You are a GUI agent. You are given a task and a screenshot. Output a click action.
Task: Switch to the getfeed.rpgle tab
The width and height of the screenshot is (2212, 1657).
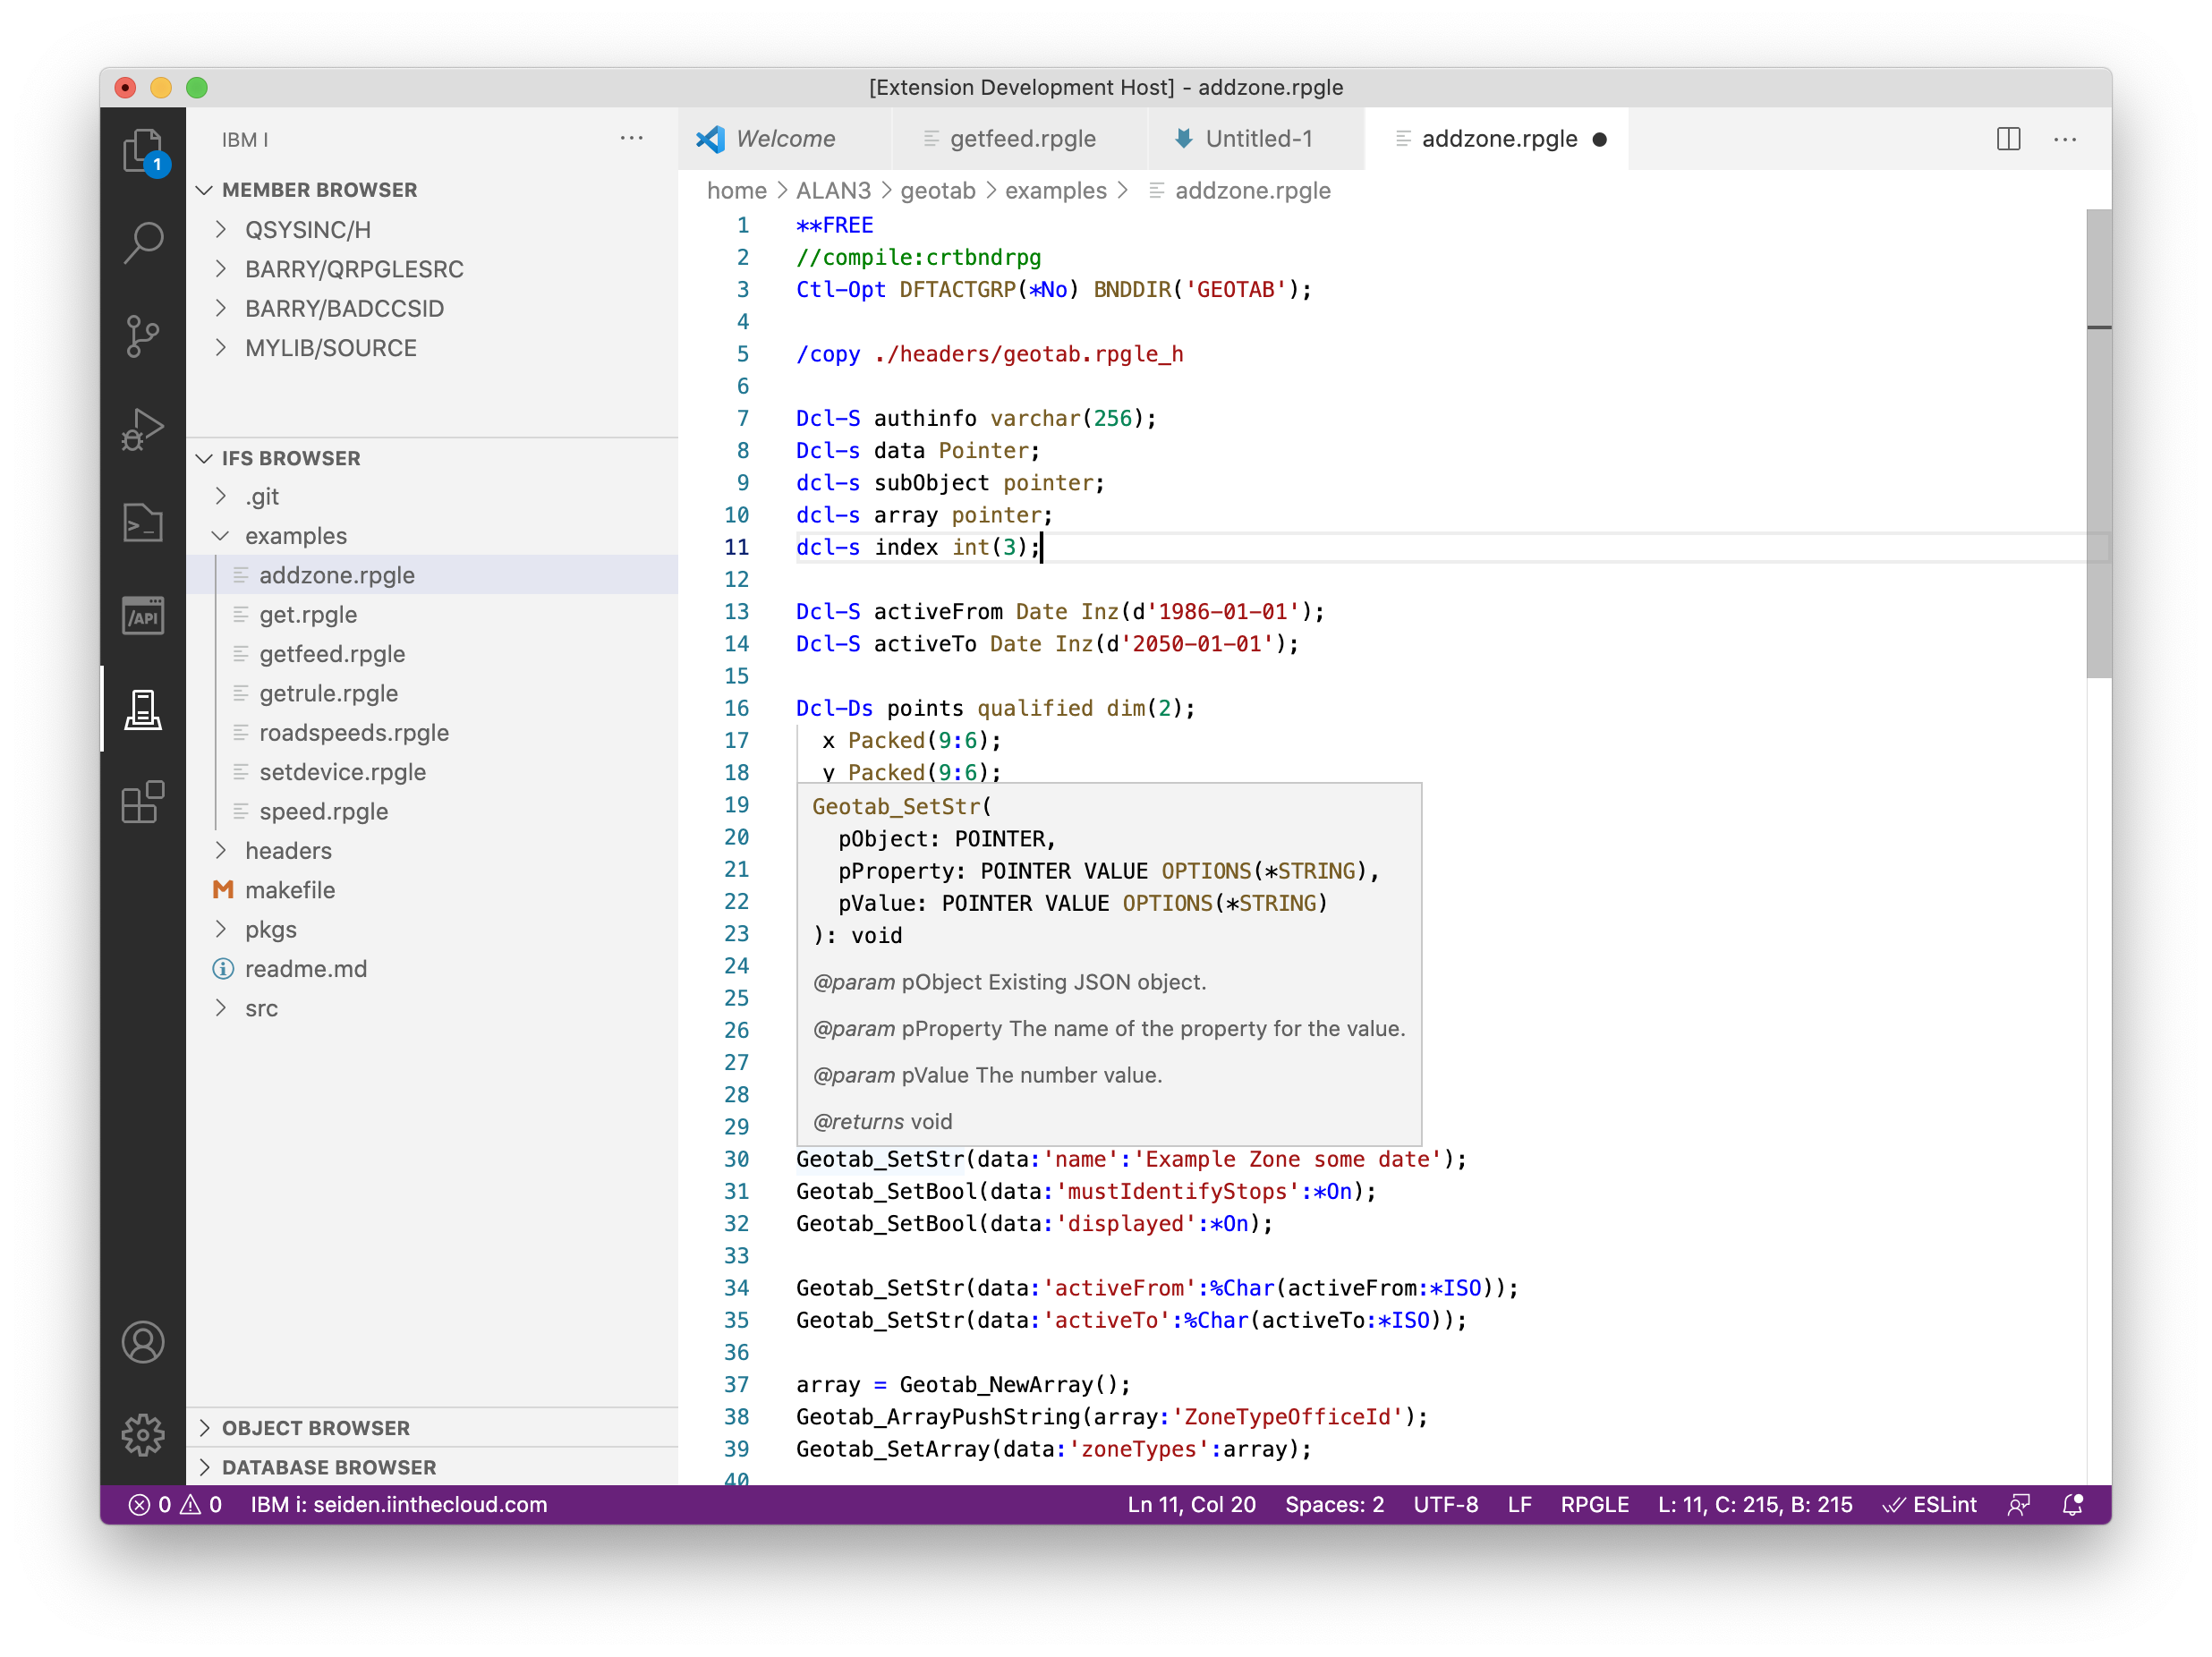pyautogui.click(x=1022, y=139)
